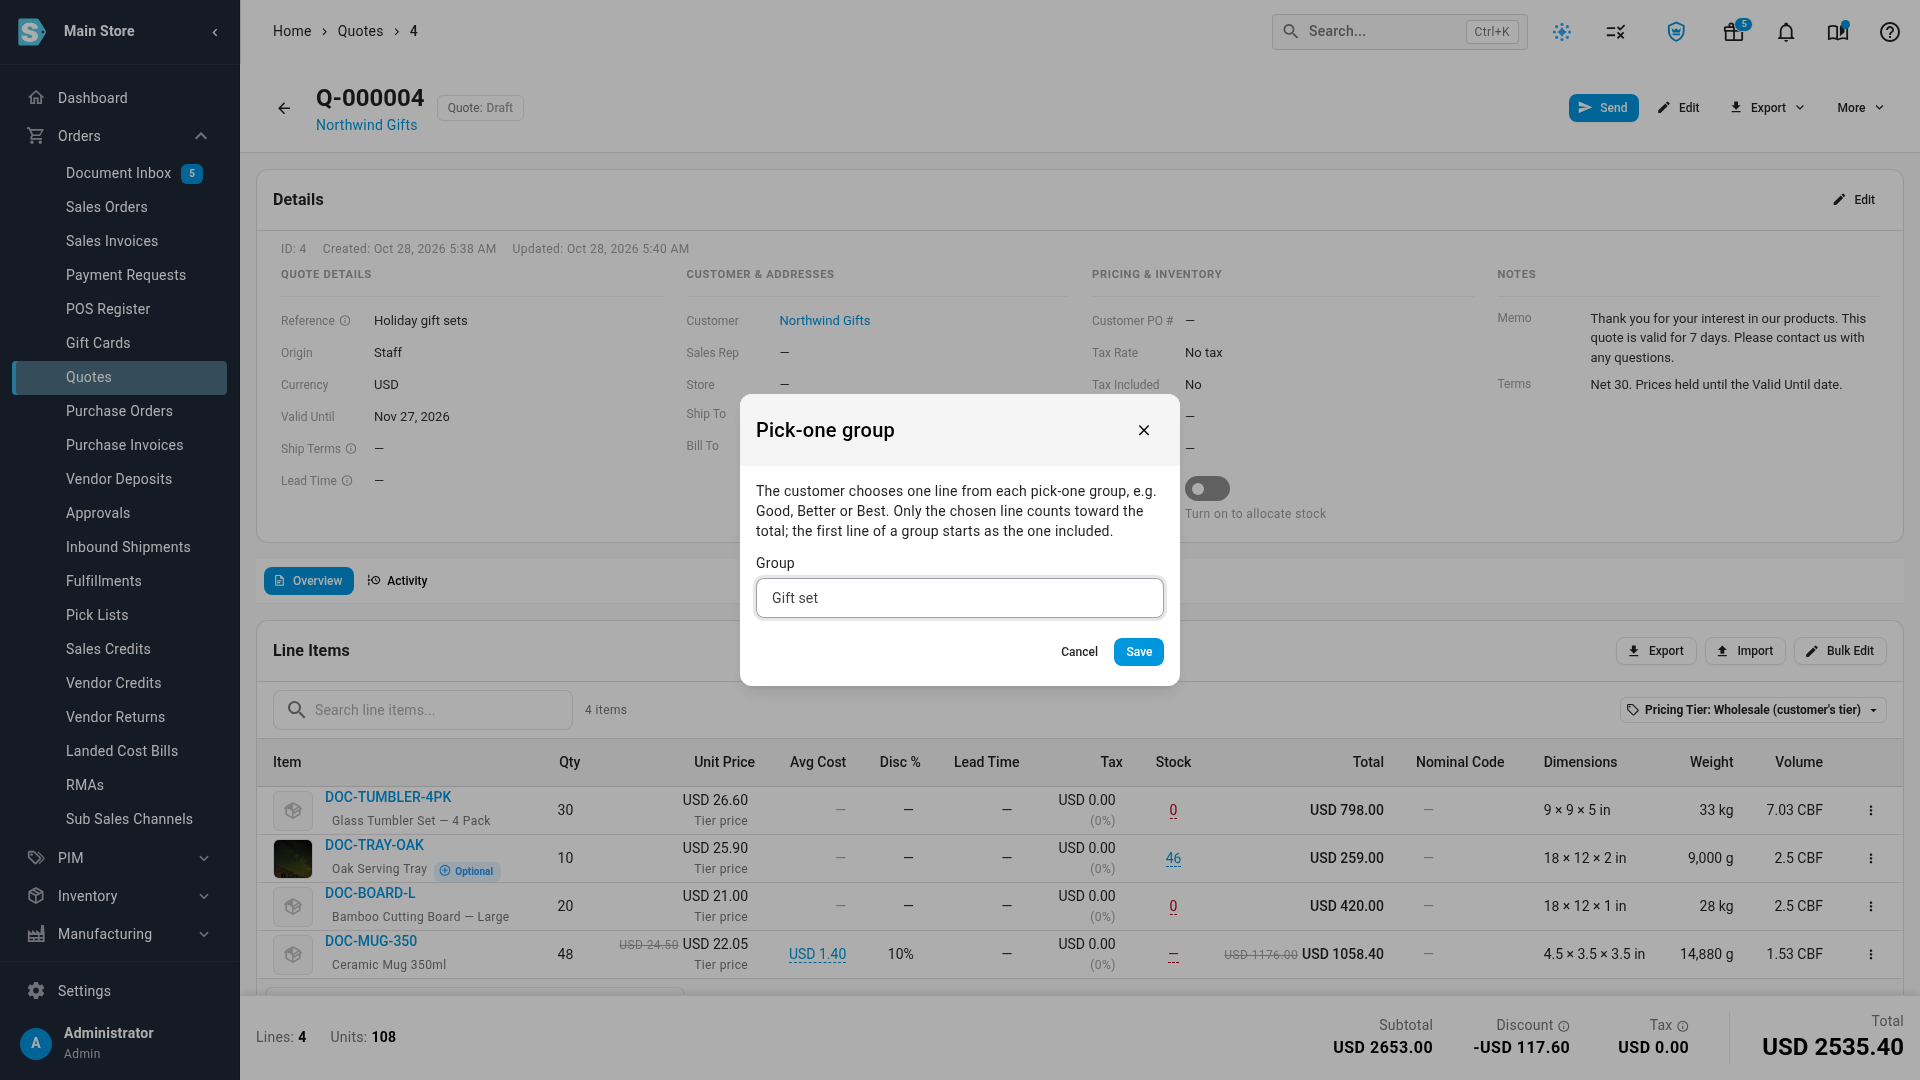
Task: Switch to the Activity tab
Action: 398,581
